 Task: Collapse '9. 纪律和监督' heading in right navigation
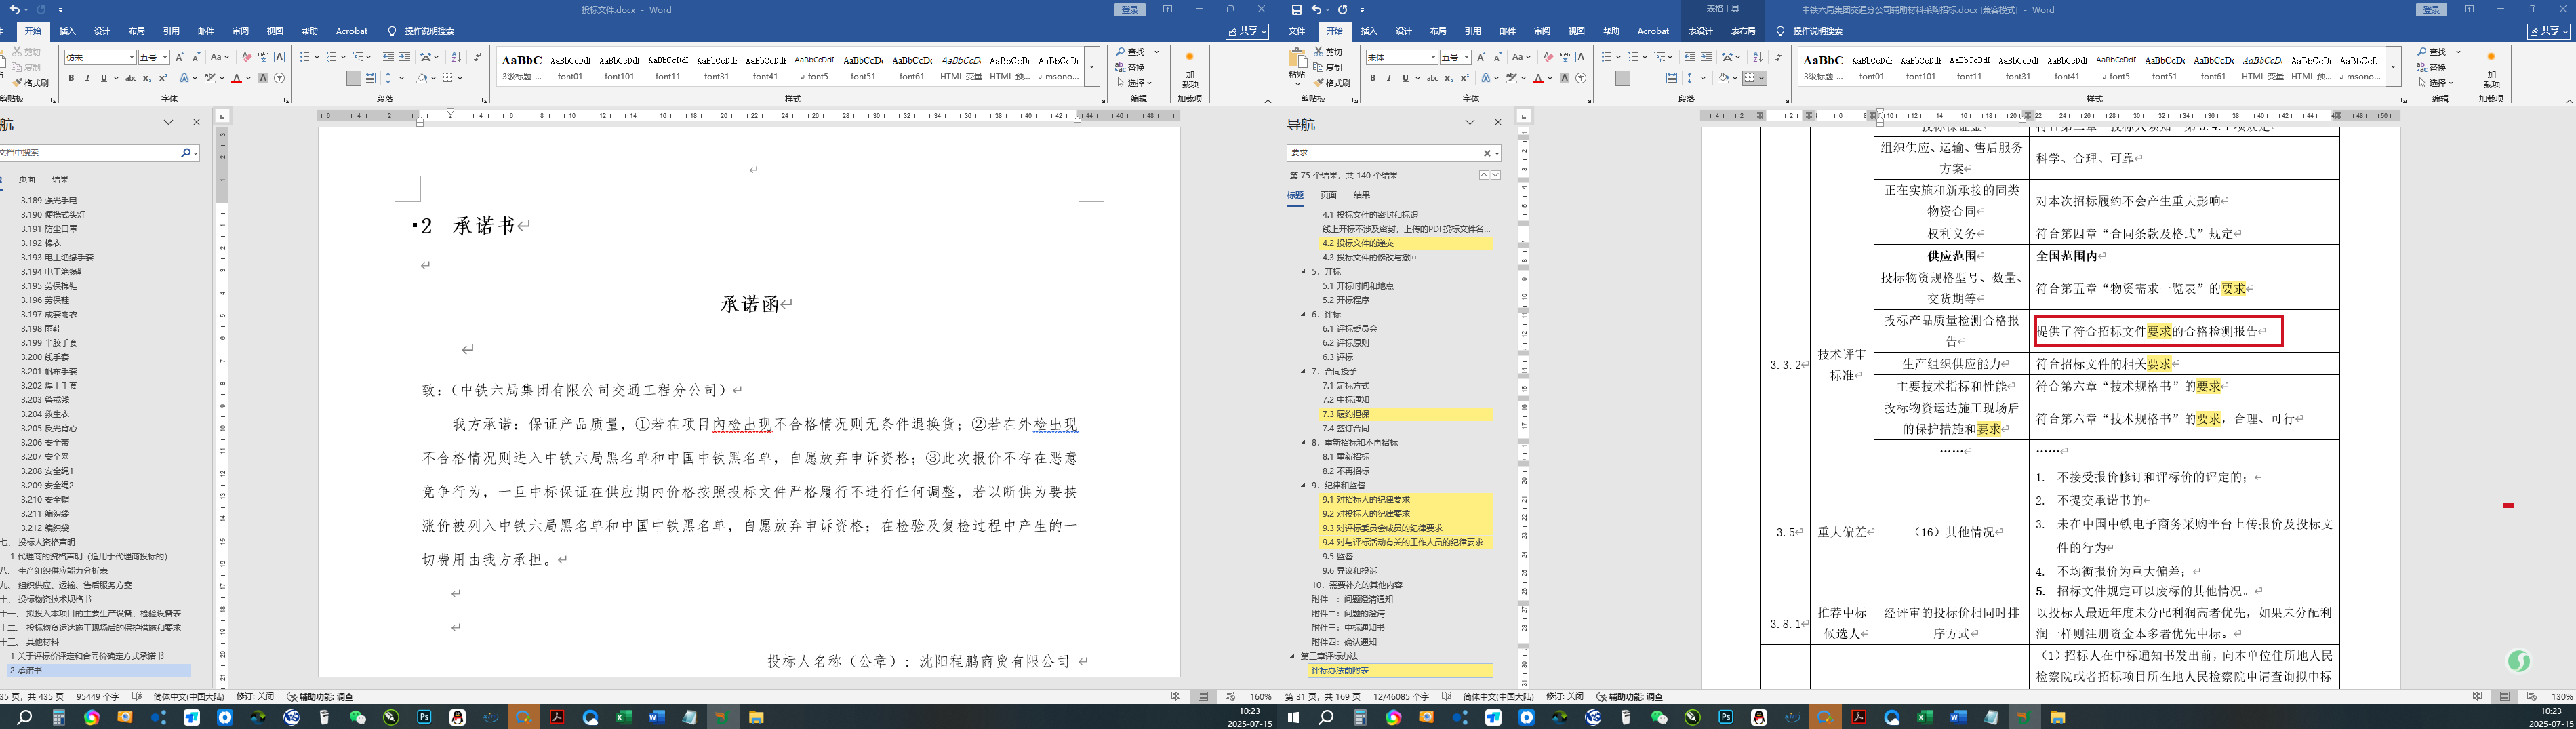coord(1304,486)
